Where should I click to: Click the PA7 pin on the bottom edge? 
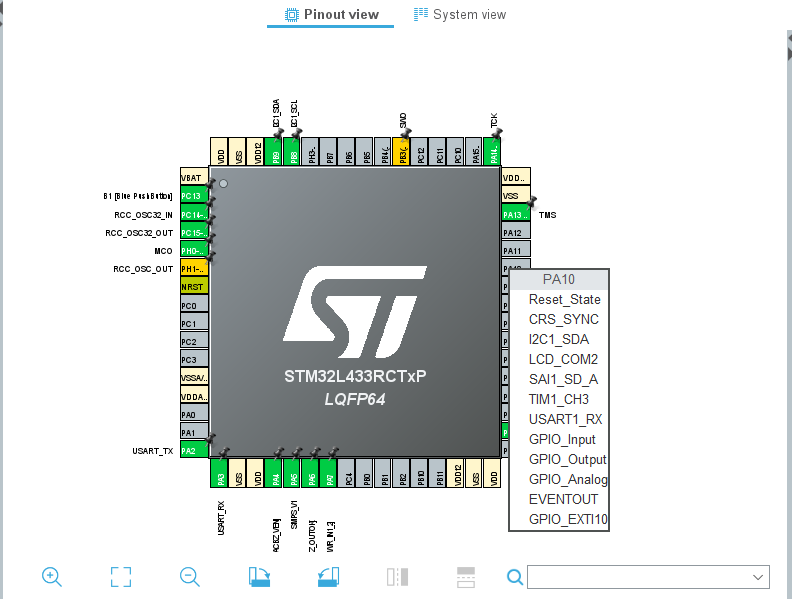(328, 473)
